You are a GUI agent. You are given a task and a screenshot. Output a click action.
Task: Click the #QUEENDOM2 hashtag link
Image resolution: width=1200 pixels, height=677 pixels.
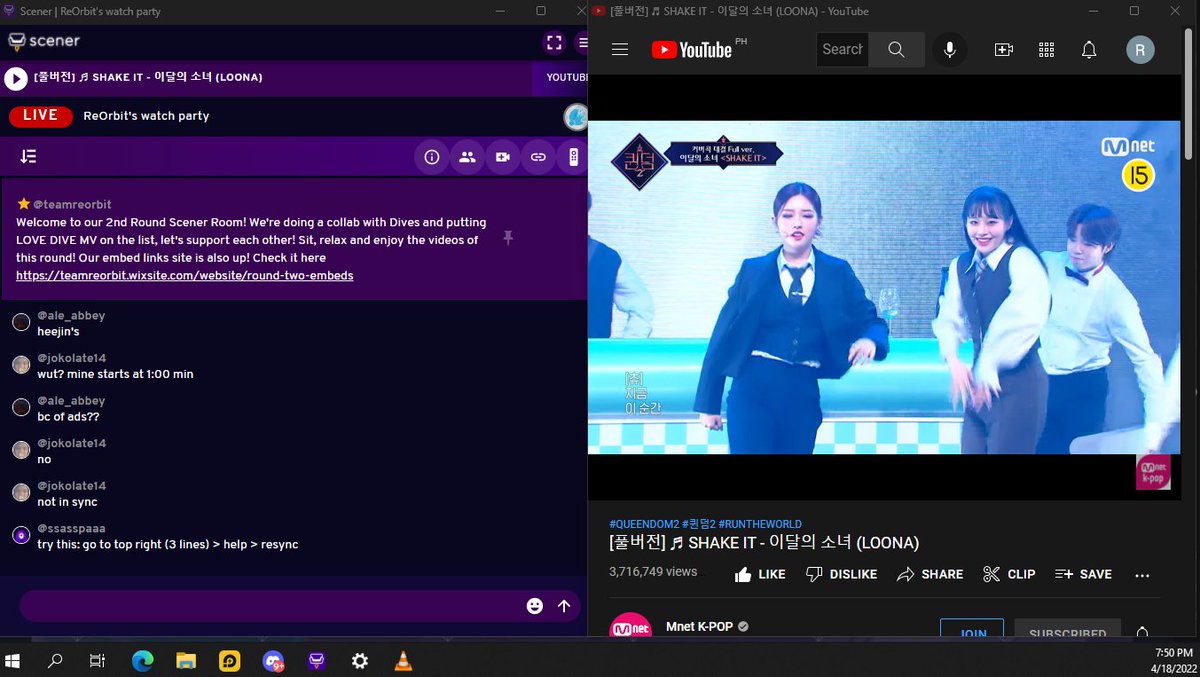pyautogui.click(x=644, y=524)
